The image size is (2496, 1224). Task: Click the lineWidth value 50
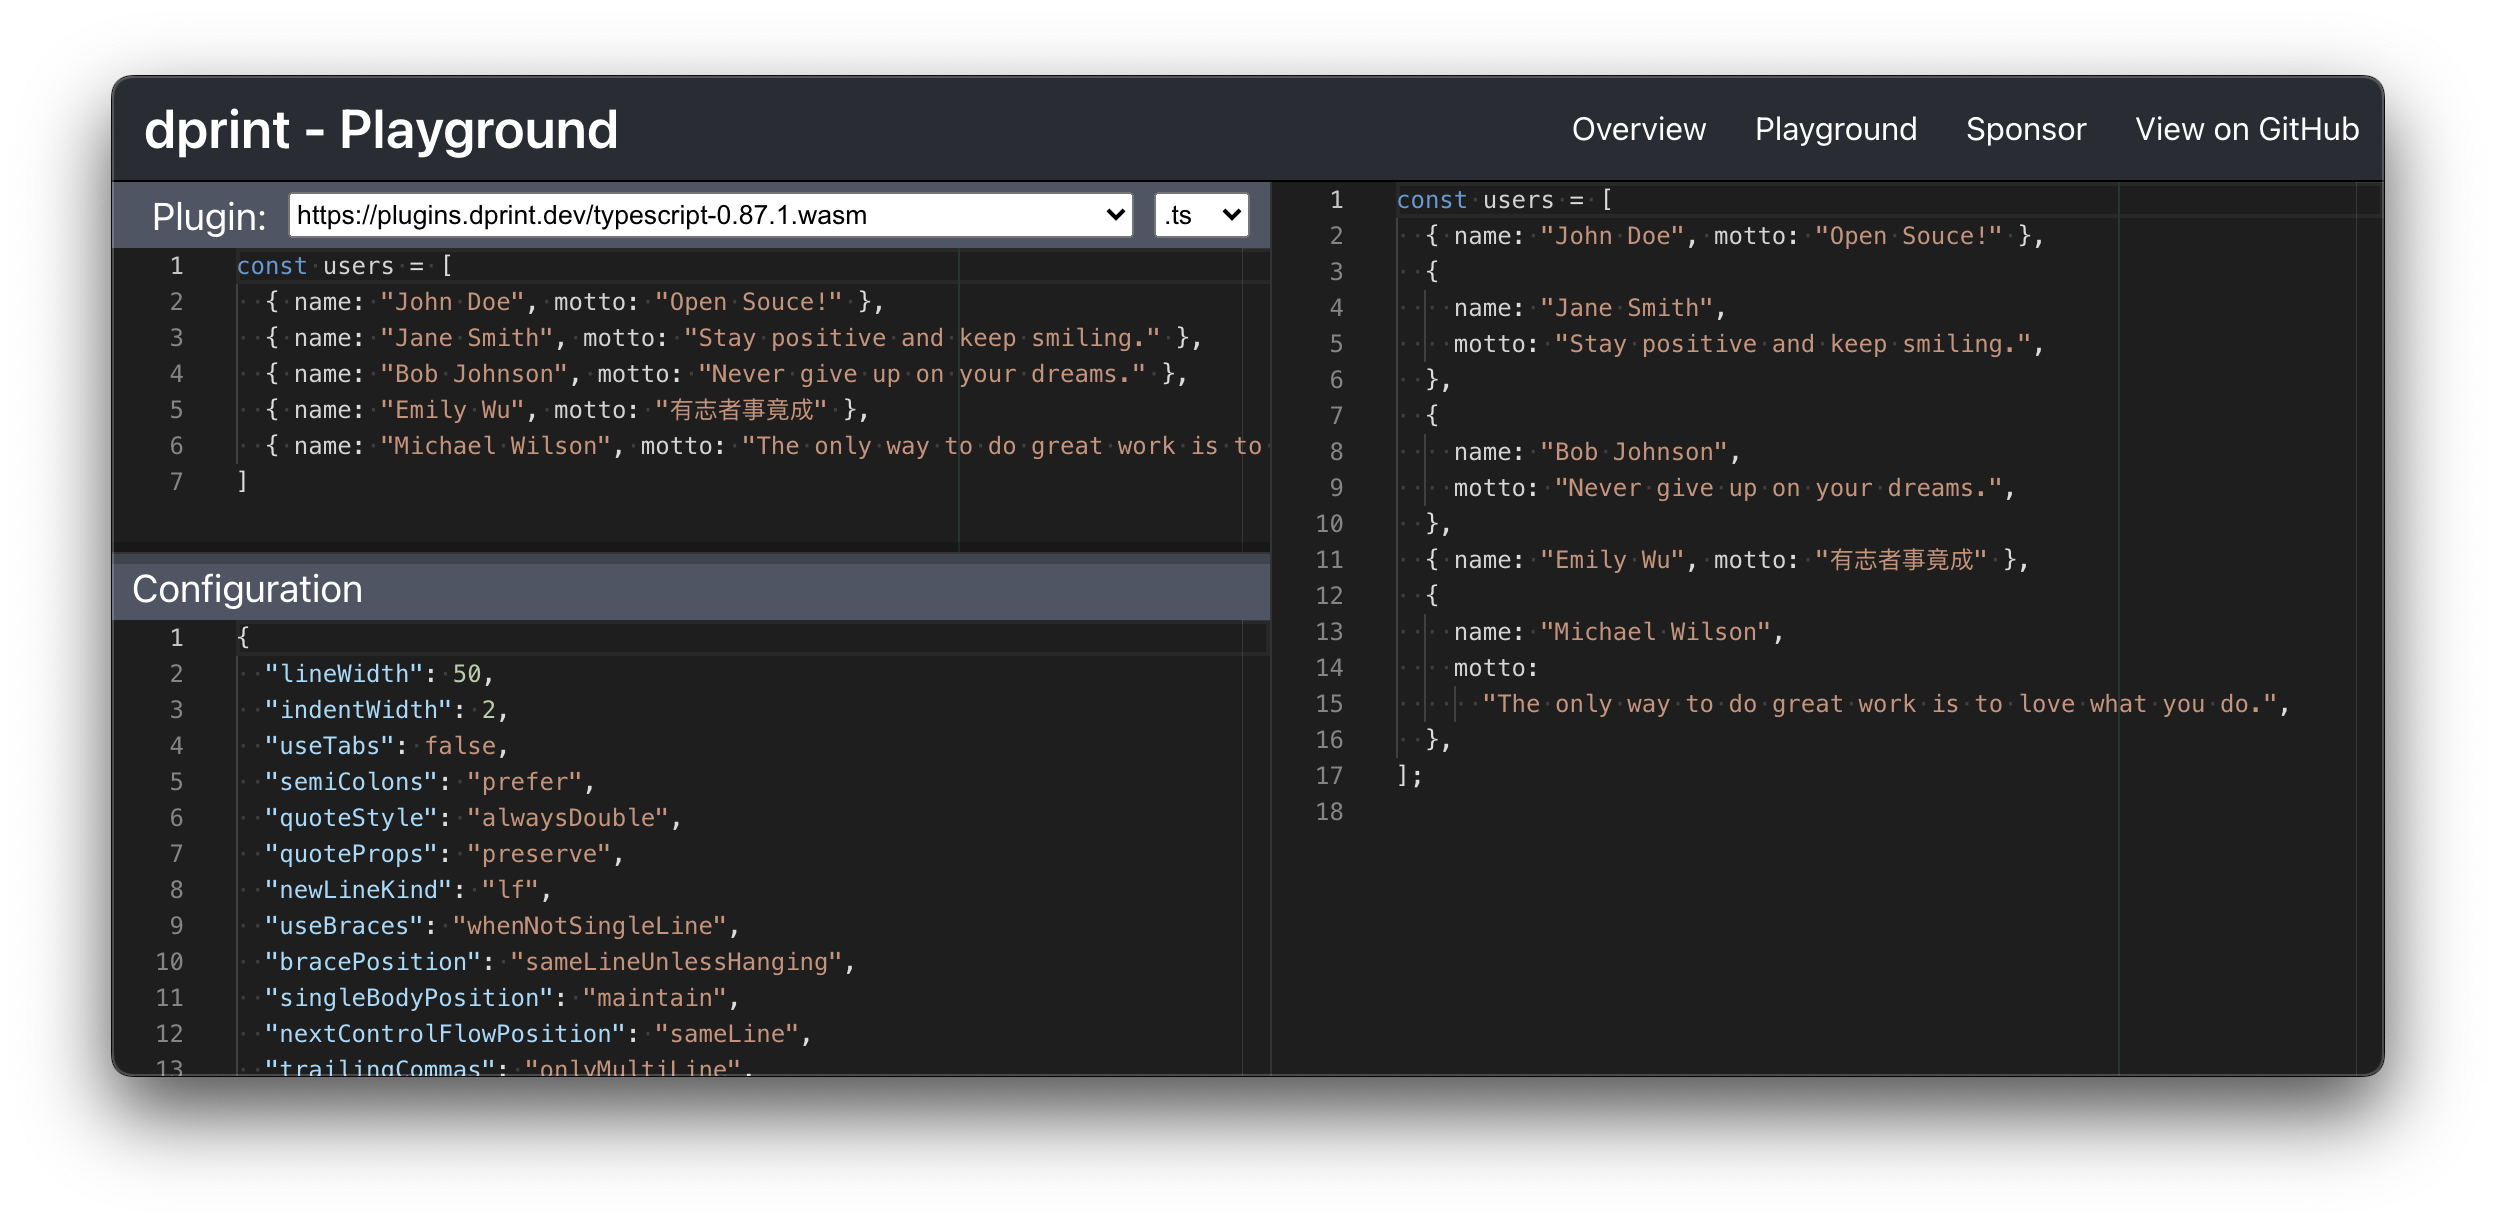467,674
